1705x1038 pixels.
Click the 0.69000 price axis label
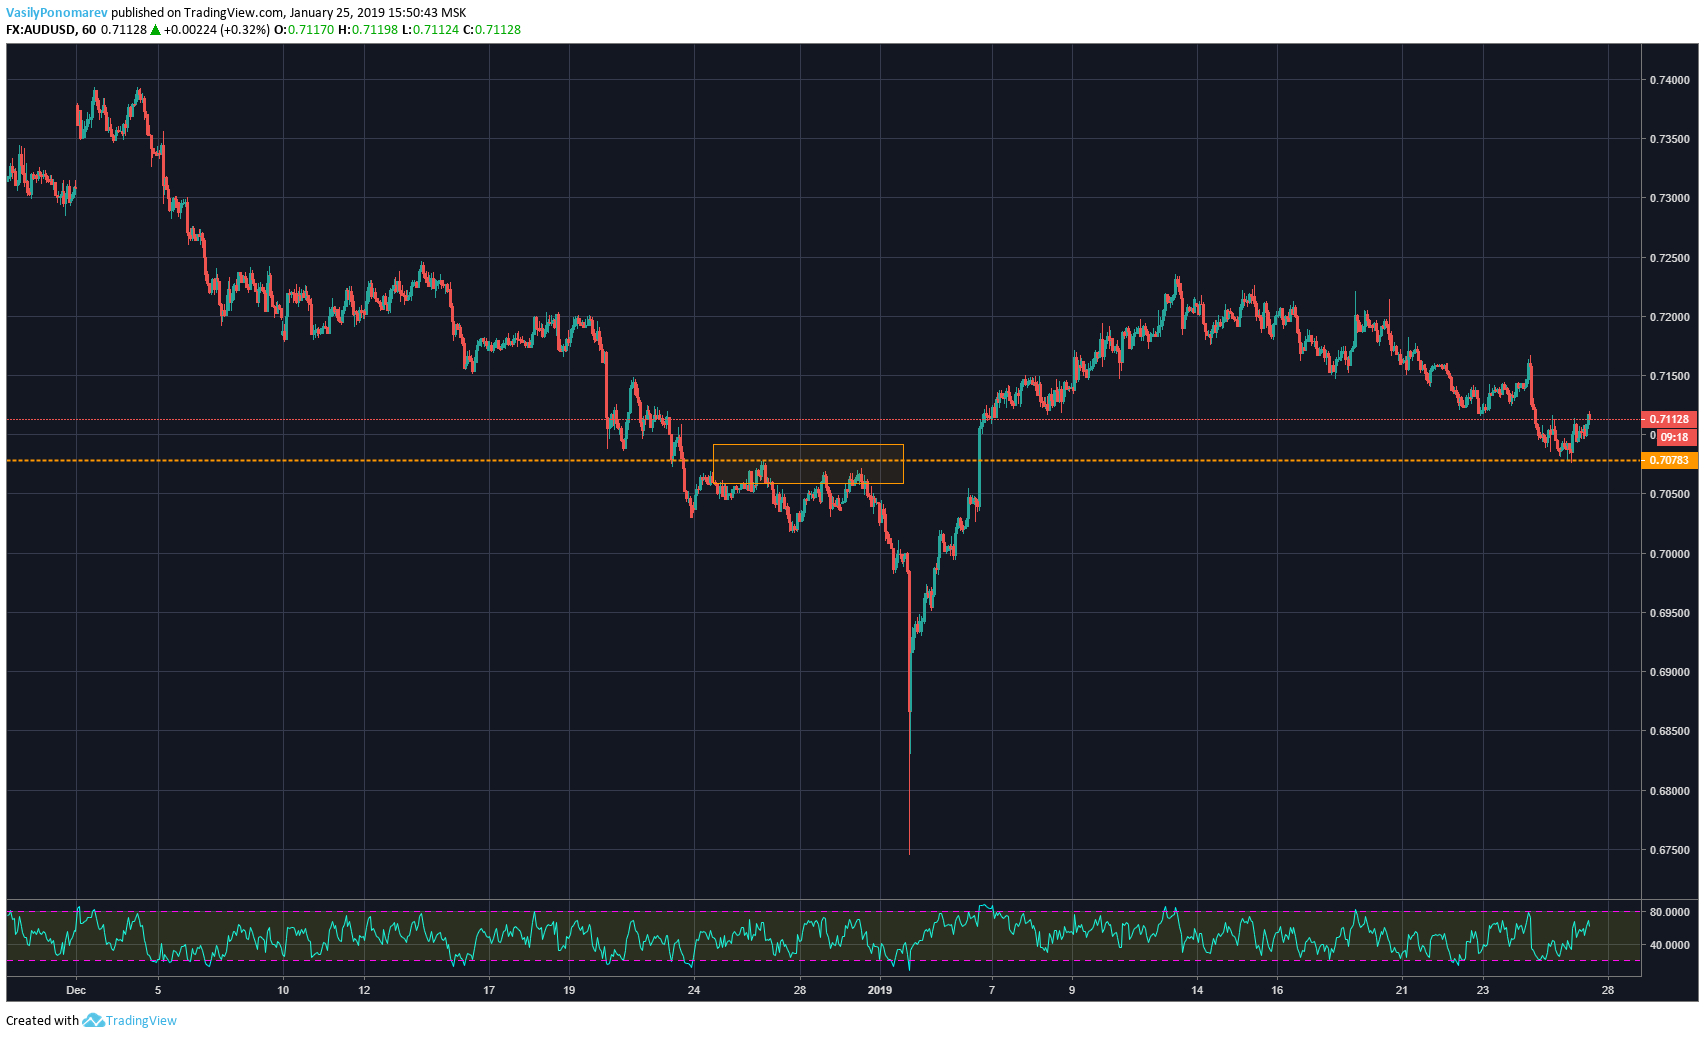pos(1669,672)
